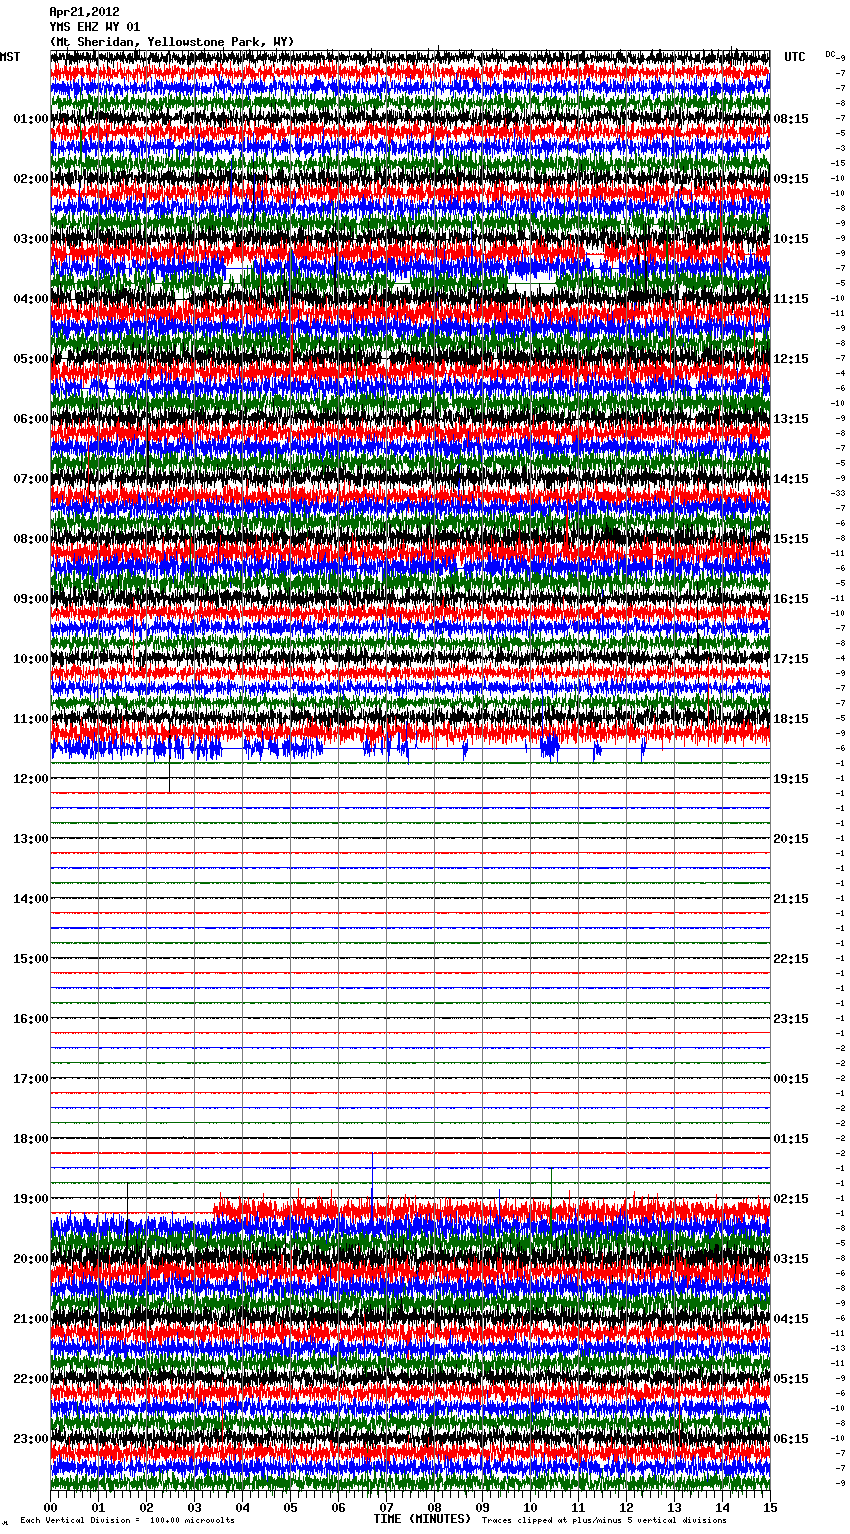Click the 19:00 MST time label
This screenshot has width=850, height=1534.
tap(30, 1199)
